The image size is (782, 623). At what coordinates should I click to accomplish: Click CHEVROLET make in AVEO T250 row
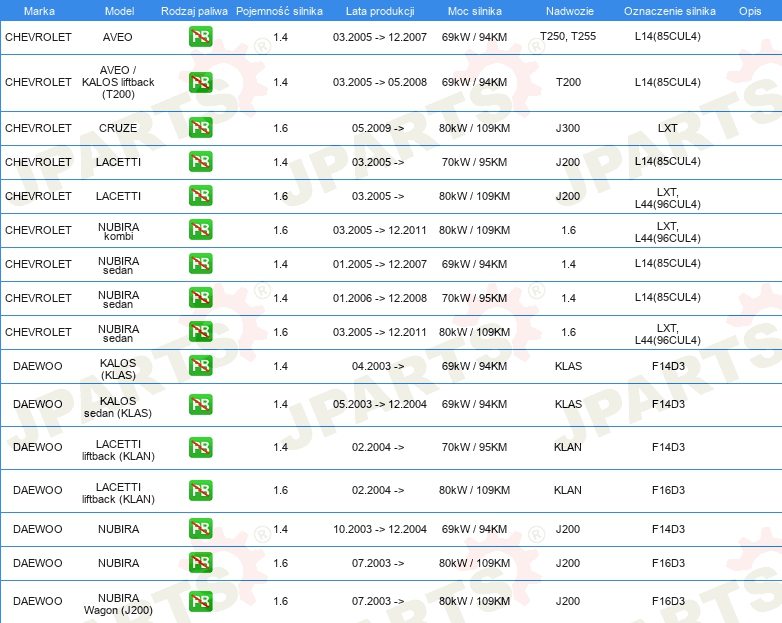(38, 37)
